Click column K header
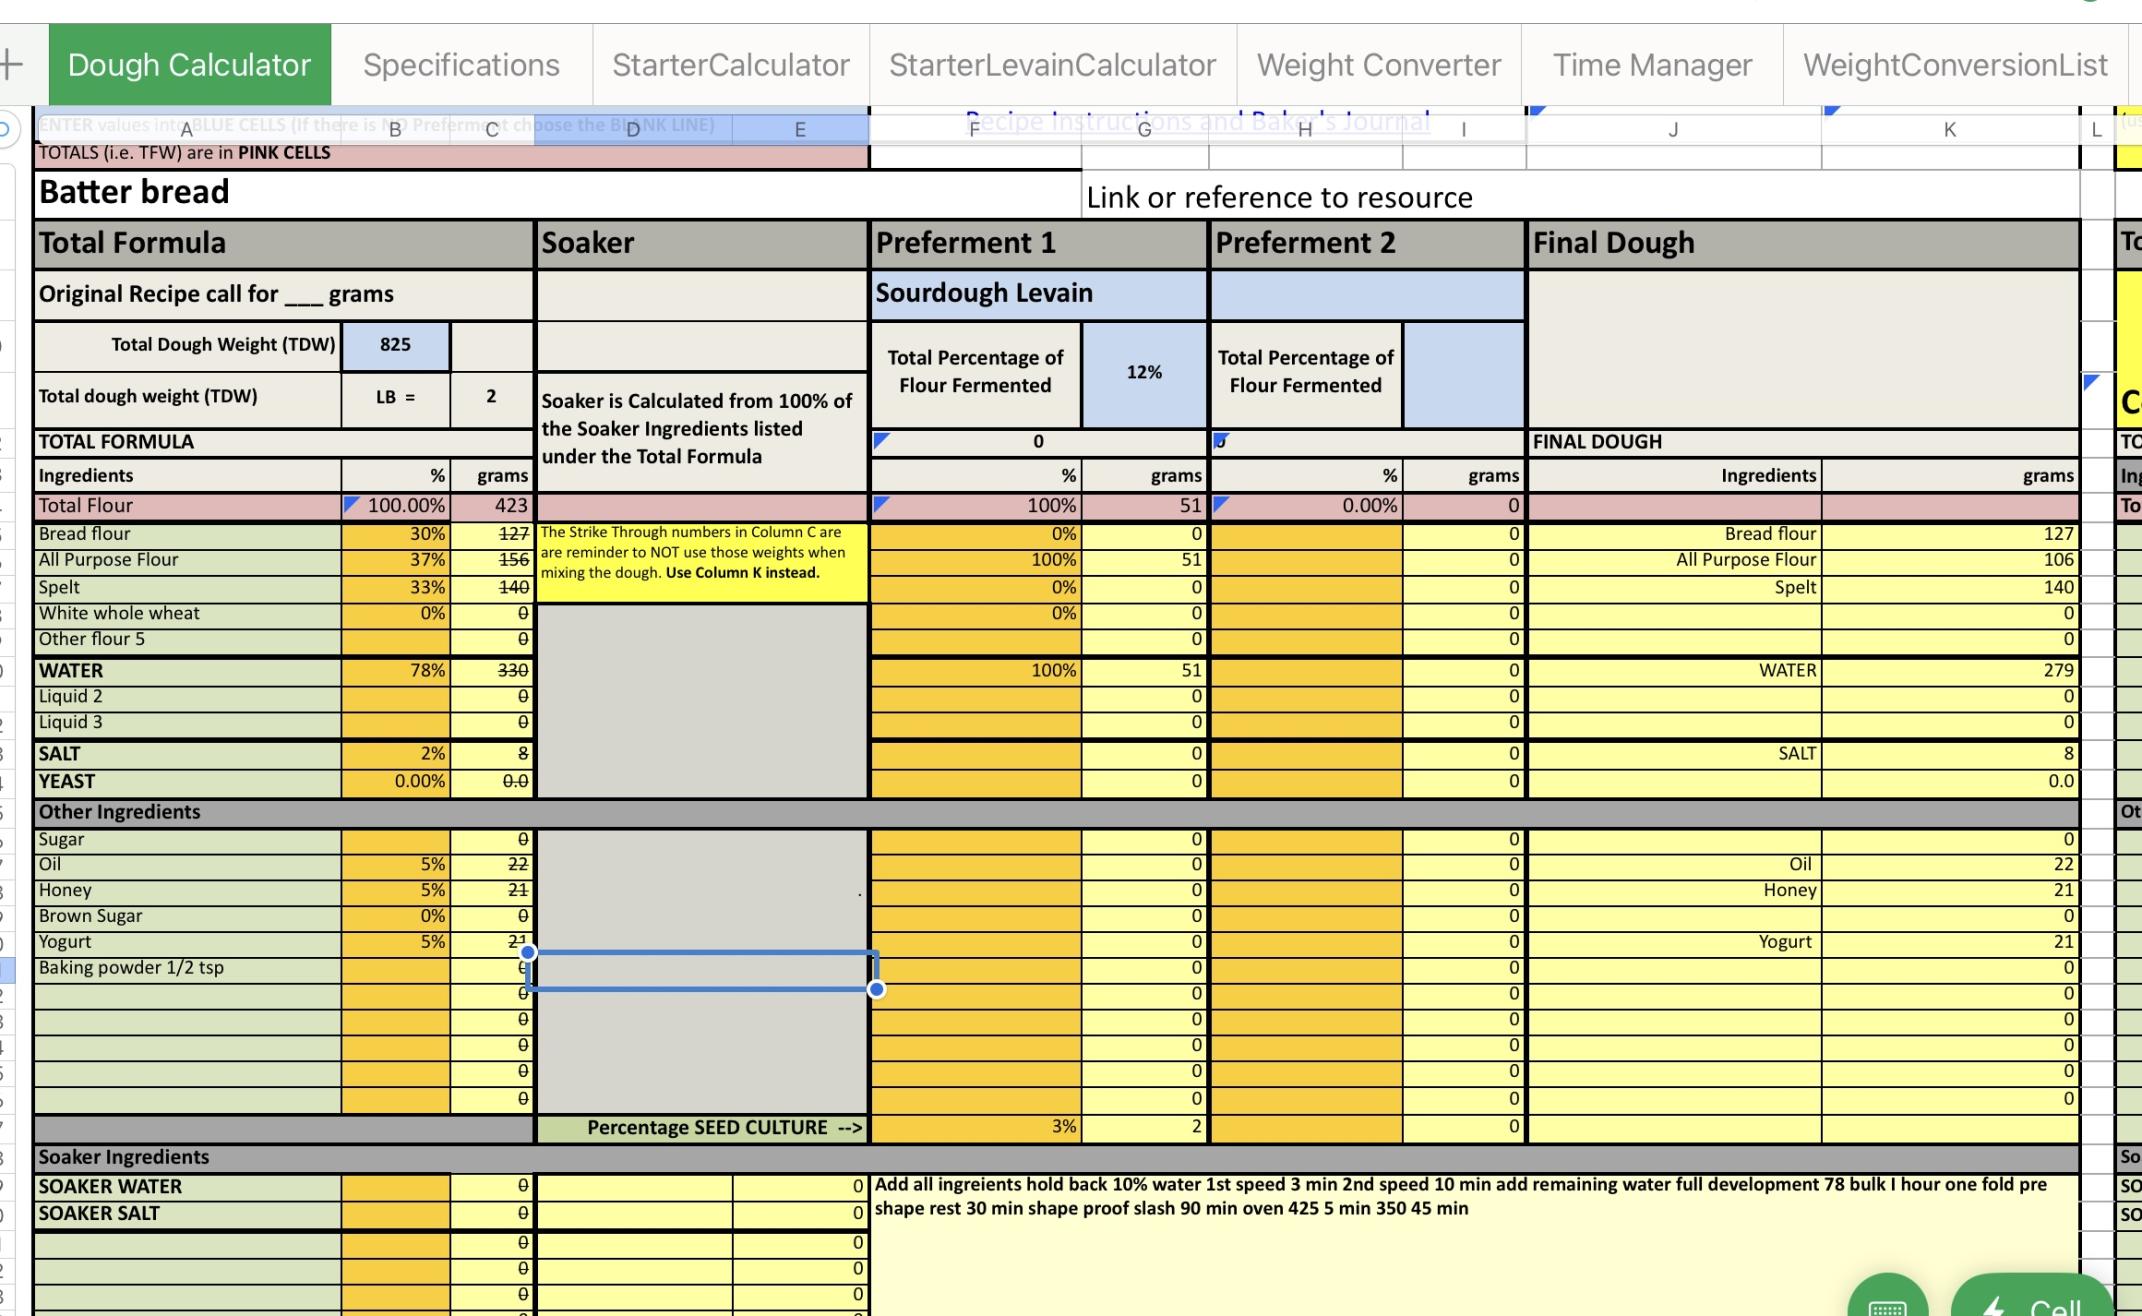 tap(1949, 129)
